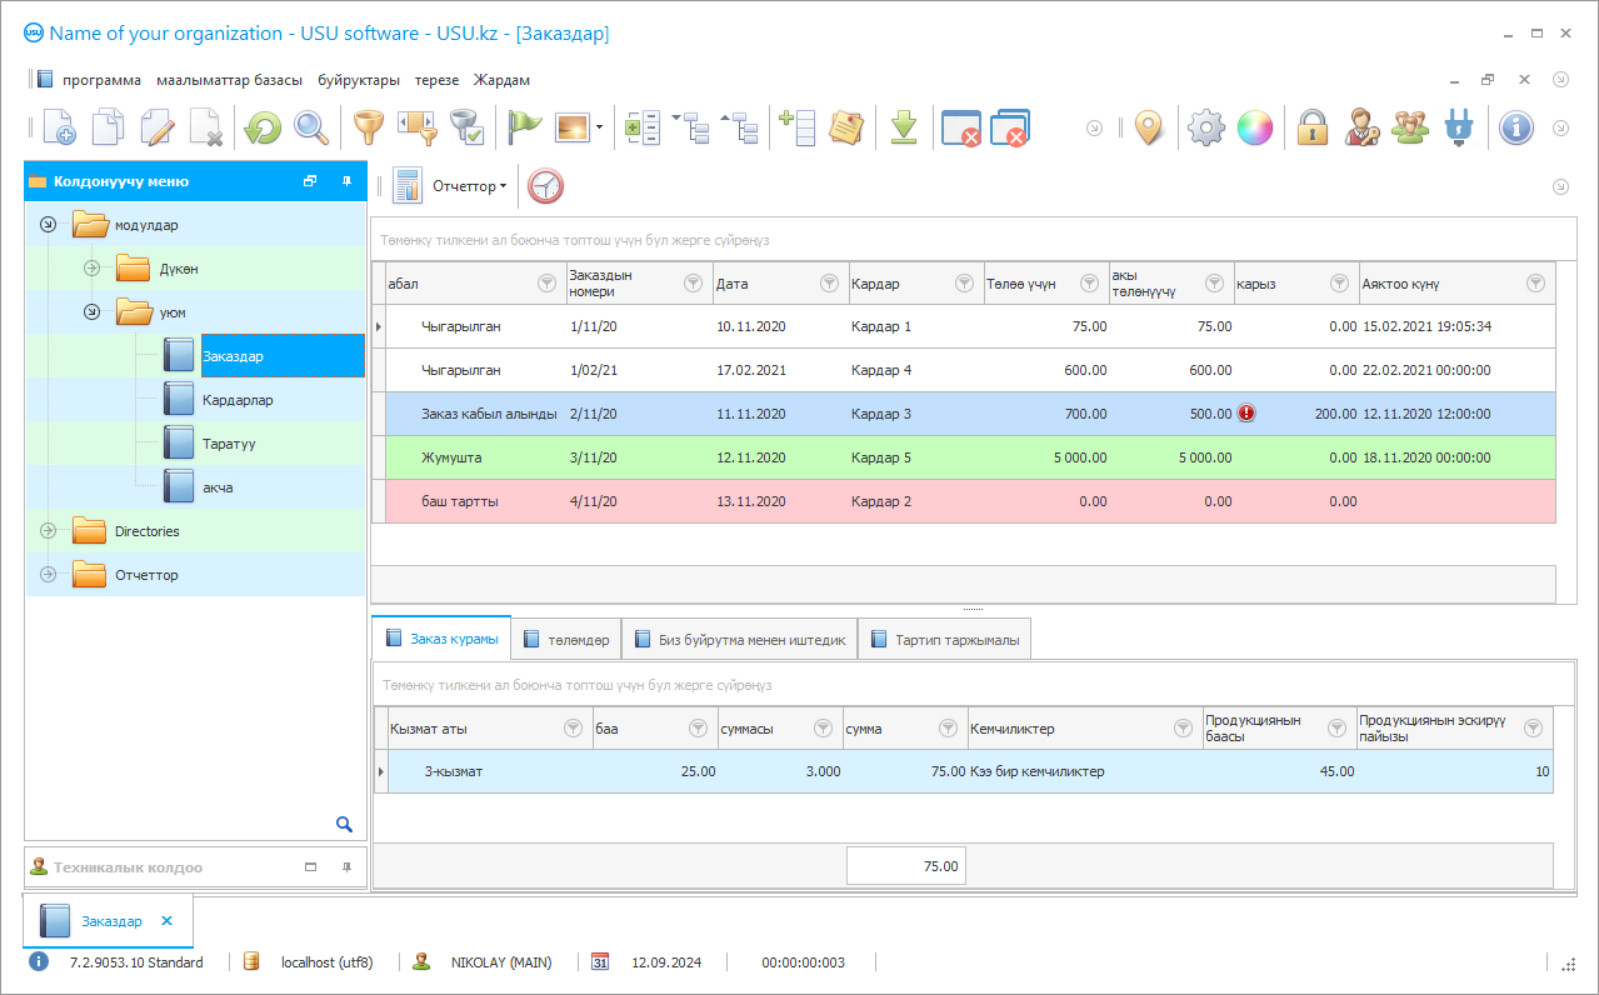Switch to Тартип таржымалы tab

[944, 639]
